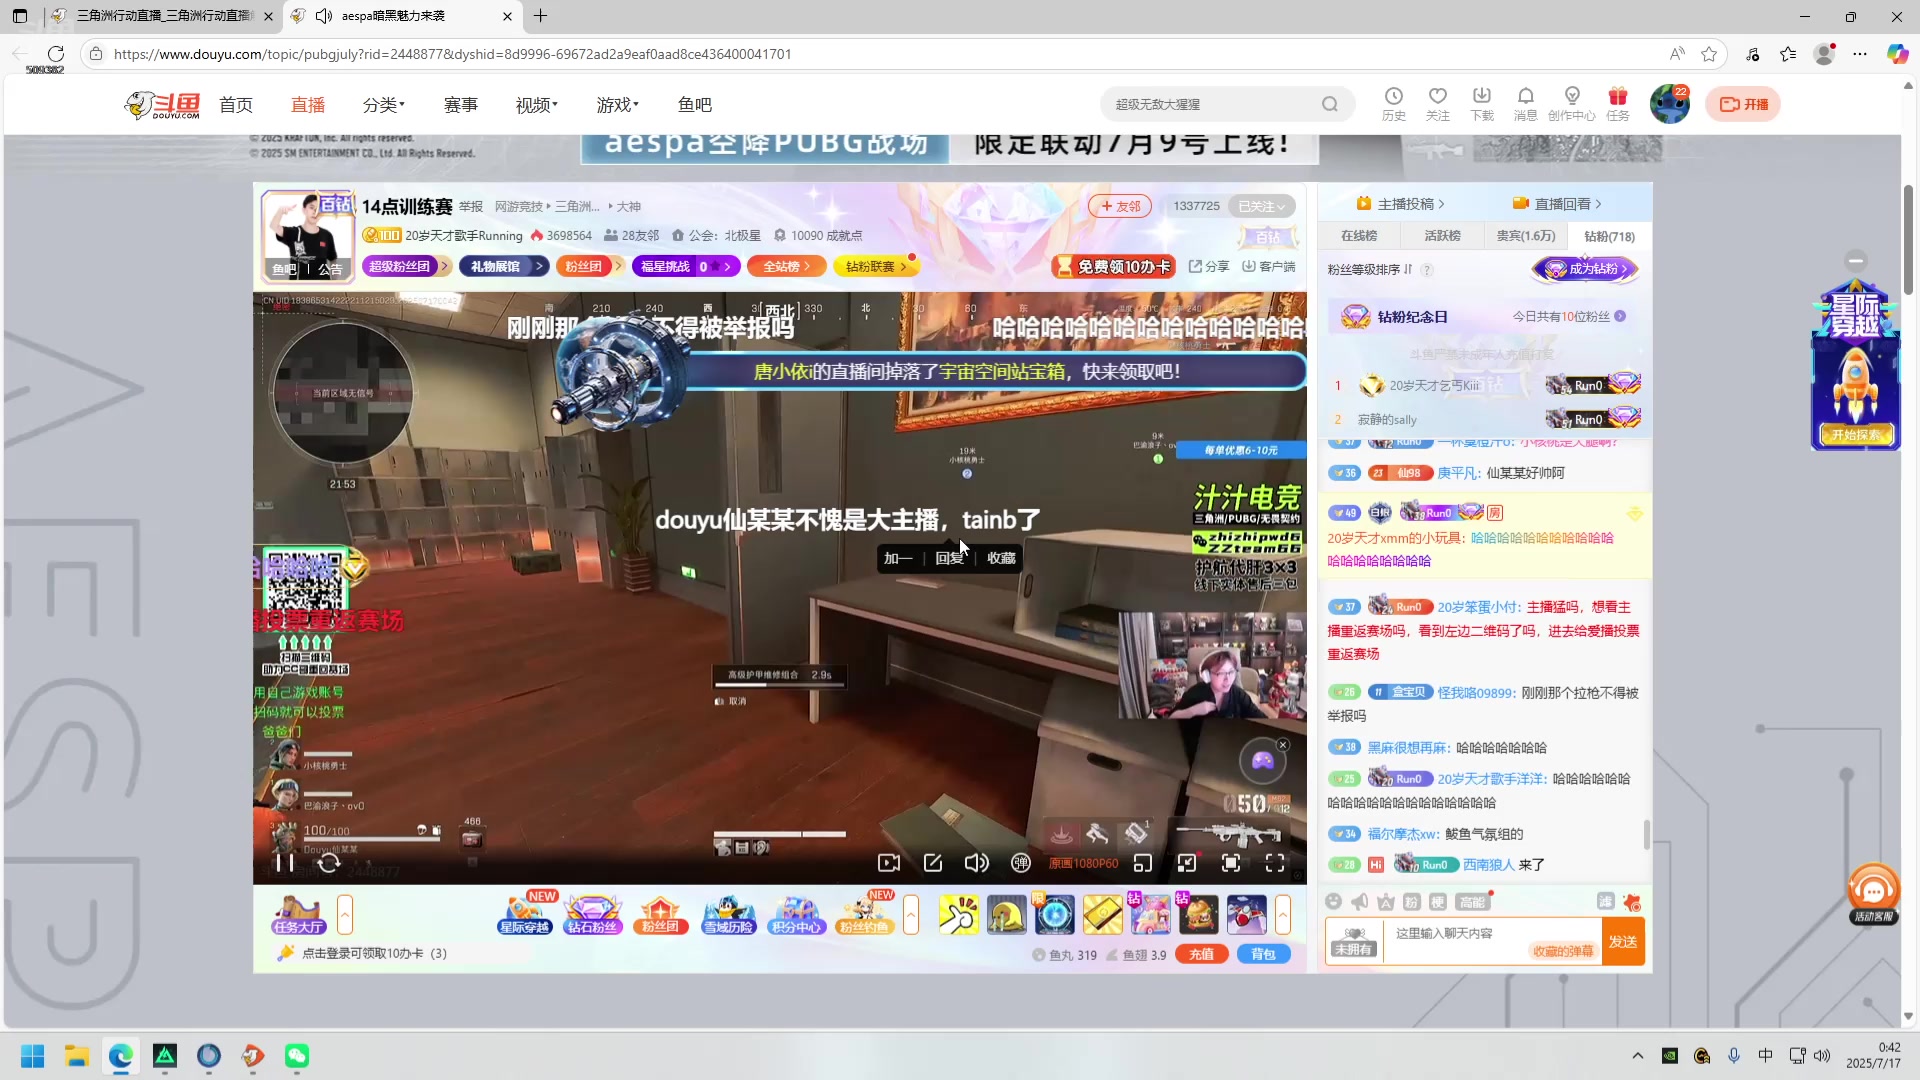
Task: Open the emoji picker in chat
Action: tap(1333, 902)
